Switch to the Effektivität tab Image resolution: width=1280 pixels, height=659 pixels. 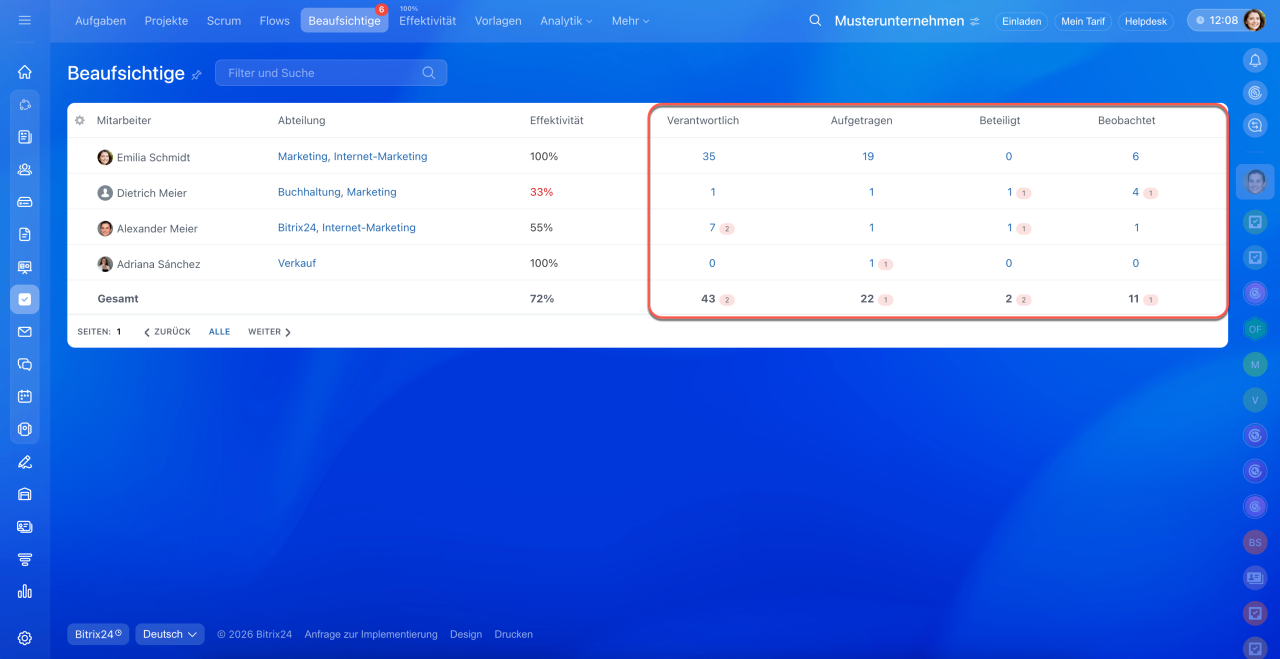427,21
